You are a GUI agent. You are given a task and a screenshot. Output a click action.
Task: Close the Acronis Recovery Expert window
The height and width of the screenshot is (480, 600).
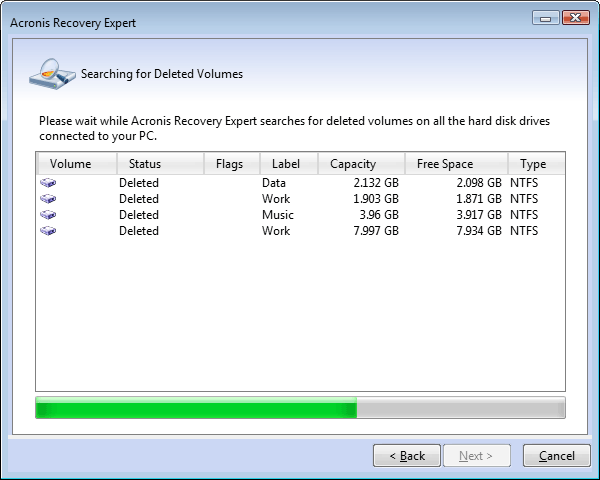pos(576,18)
